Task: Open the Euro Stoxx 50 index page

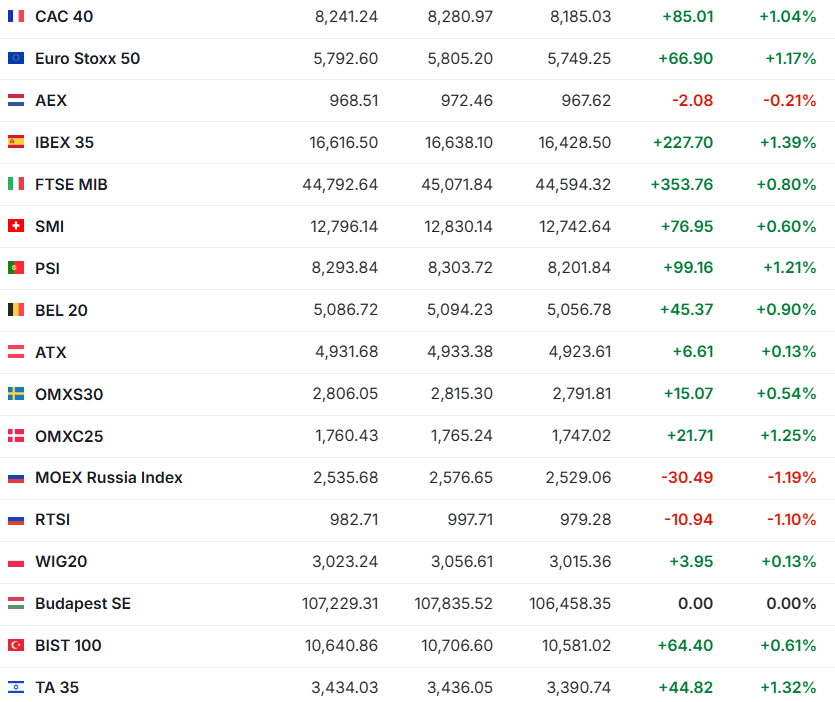Action: click(87, 59)
